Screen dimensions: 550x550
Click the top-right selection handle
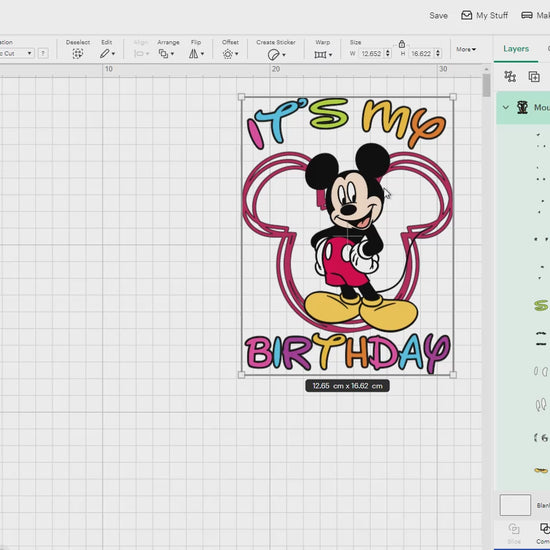tap(453, 97)
